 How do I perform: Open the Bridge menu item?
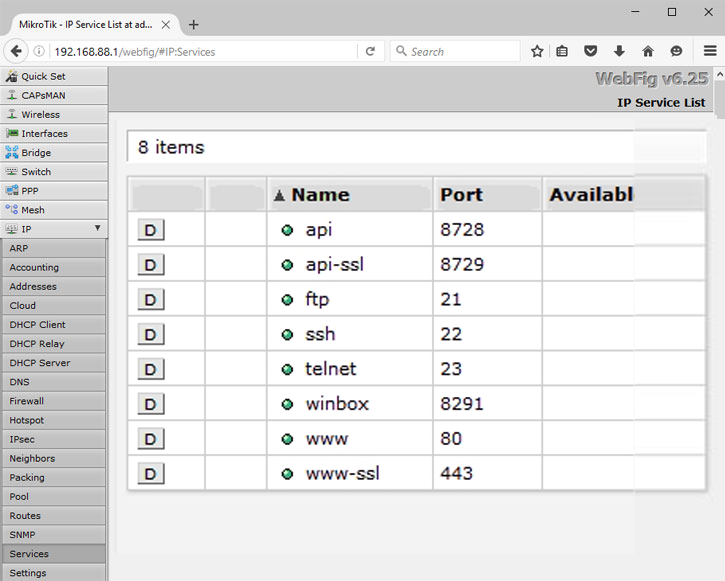tap(54, 153)
